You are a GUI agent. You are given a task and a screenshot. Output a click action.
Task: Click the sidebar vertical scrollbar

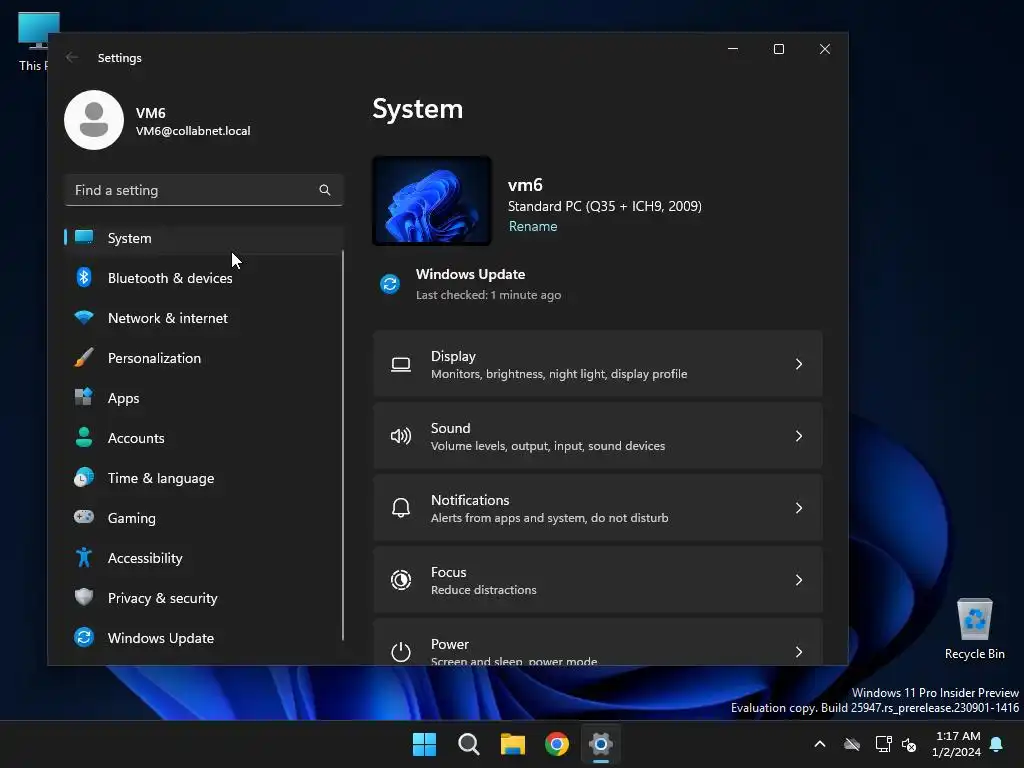(x=342, y=444)
